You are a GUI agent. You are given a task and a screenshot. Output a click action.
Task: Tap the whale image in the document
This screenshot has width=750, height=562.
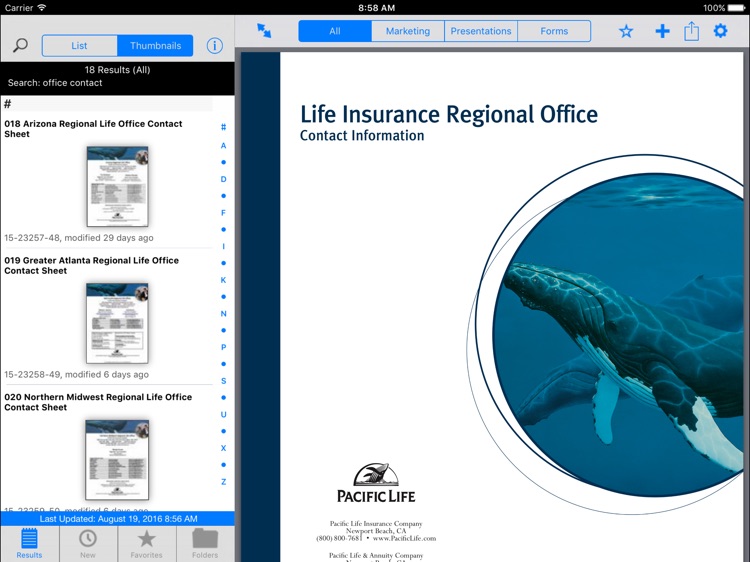[617, 335]
